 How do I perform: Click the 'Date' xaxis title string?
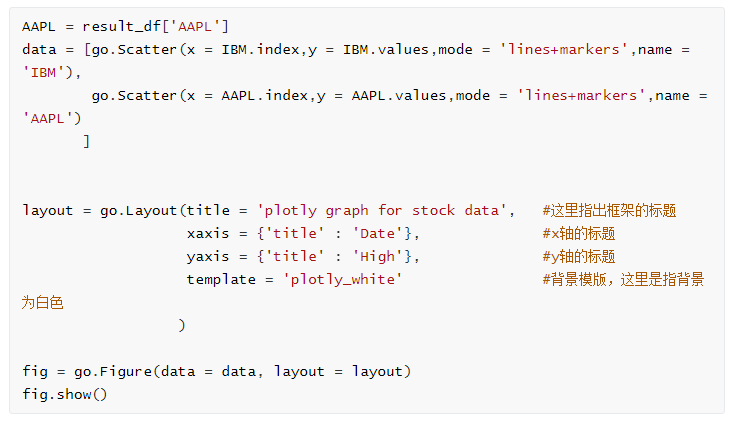tap(378, 233)
